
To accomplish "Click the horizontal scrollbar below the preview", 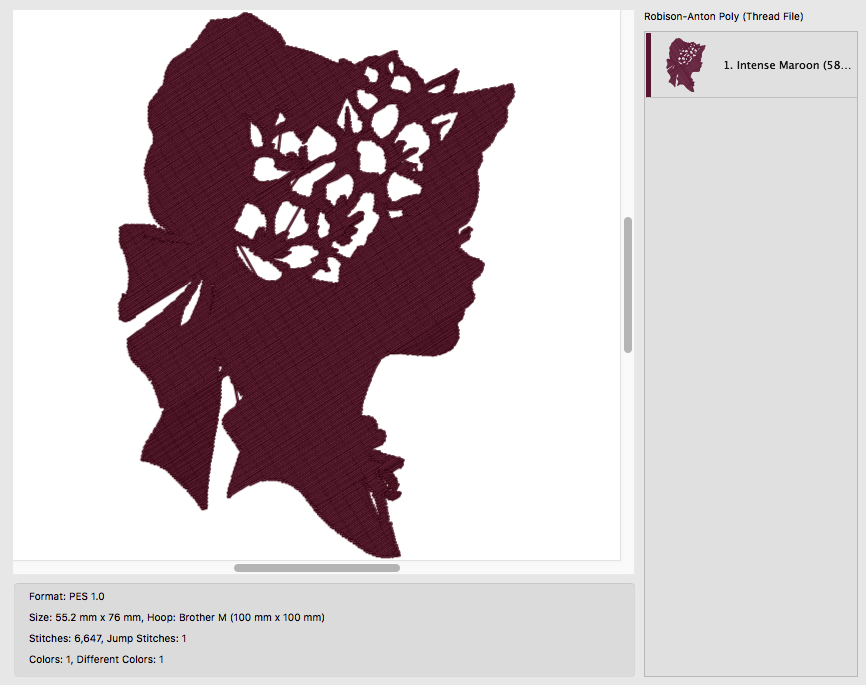I will pos(316,568).
